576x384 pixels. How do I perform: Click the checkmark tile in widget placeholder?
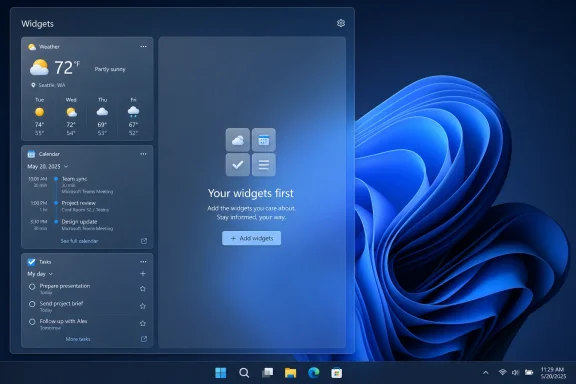238,165
